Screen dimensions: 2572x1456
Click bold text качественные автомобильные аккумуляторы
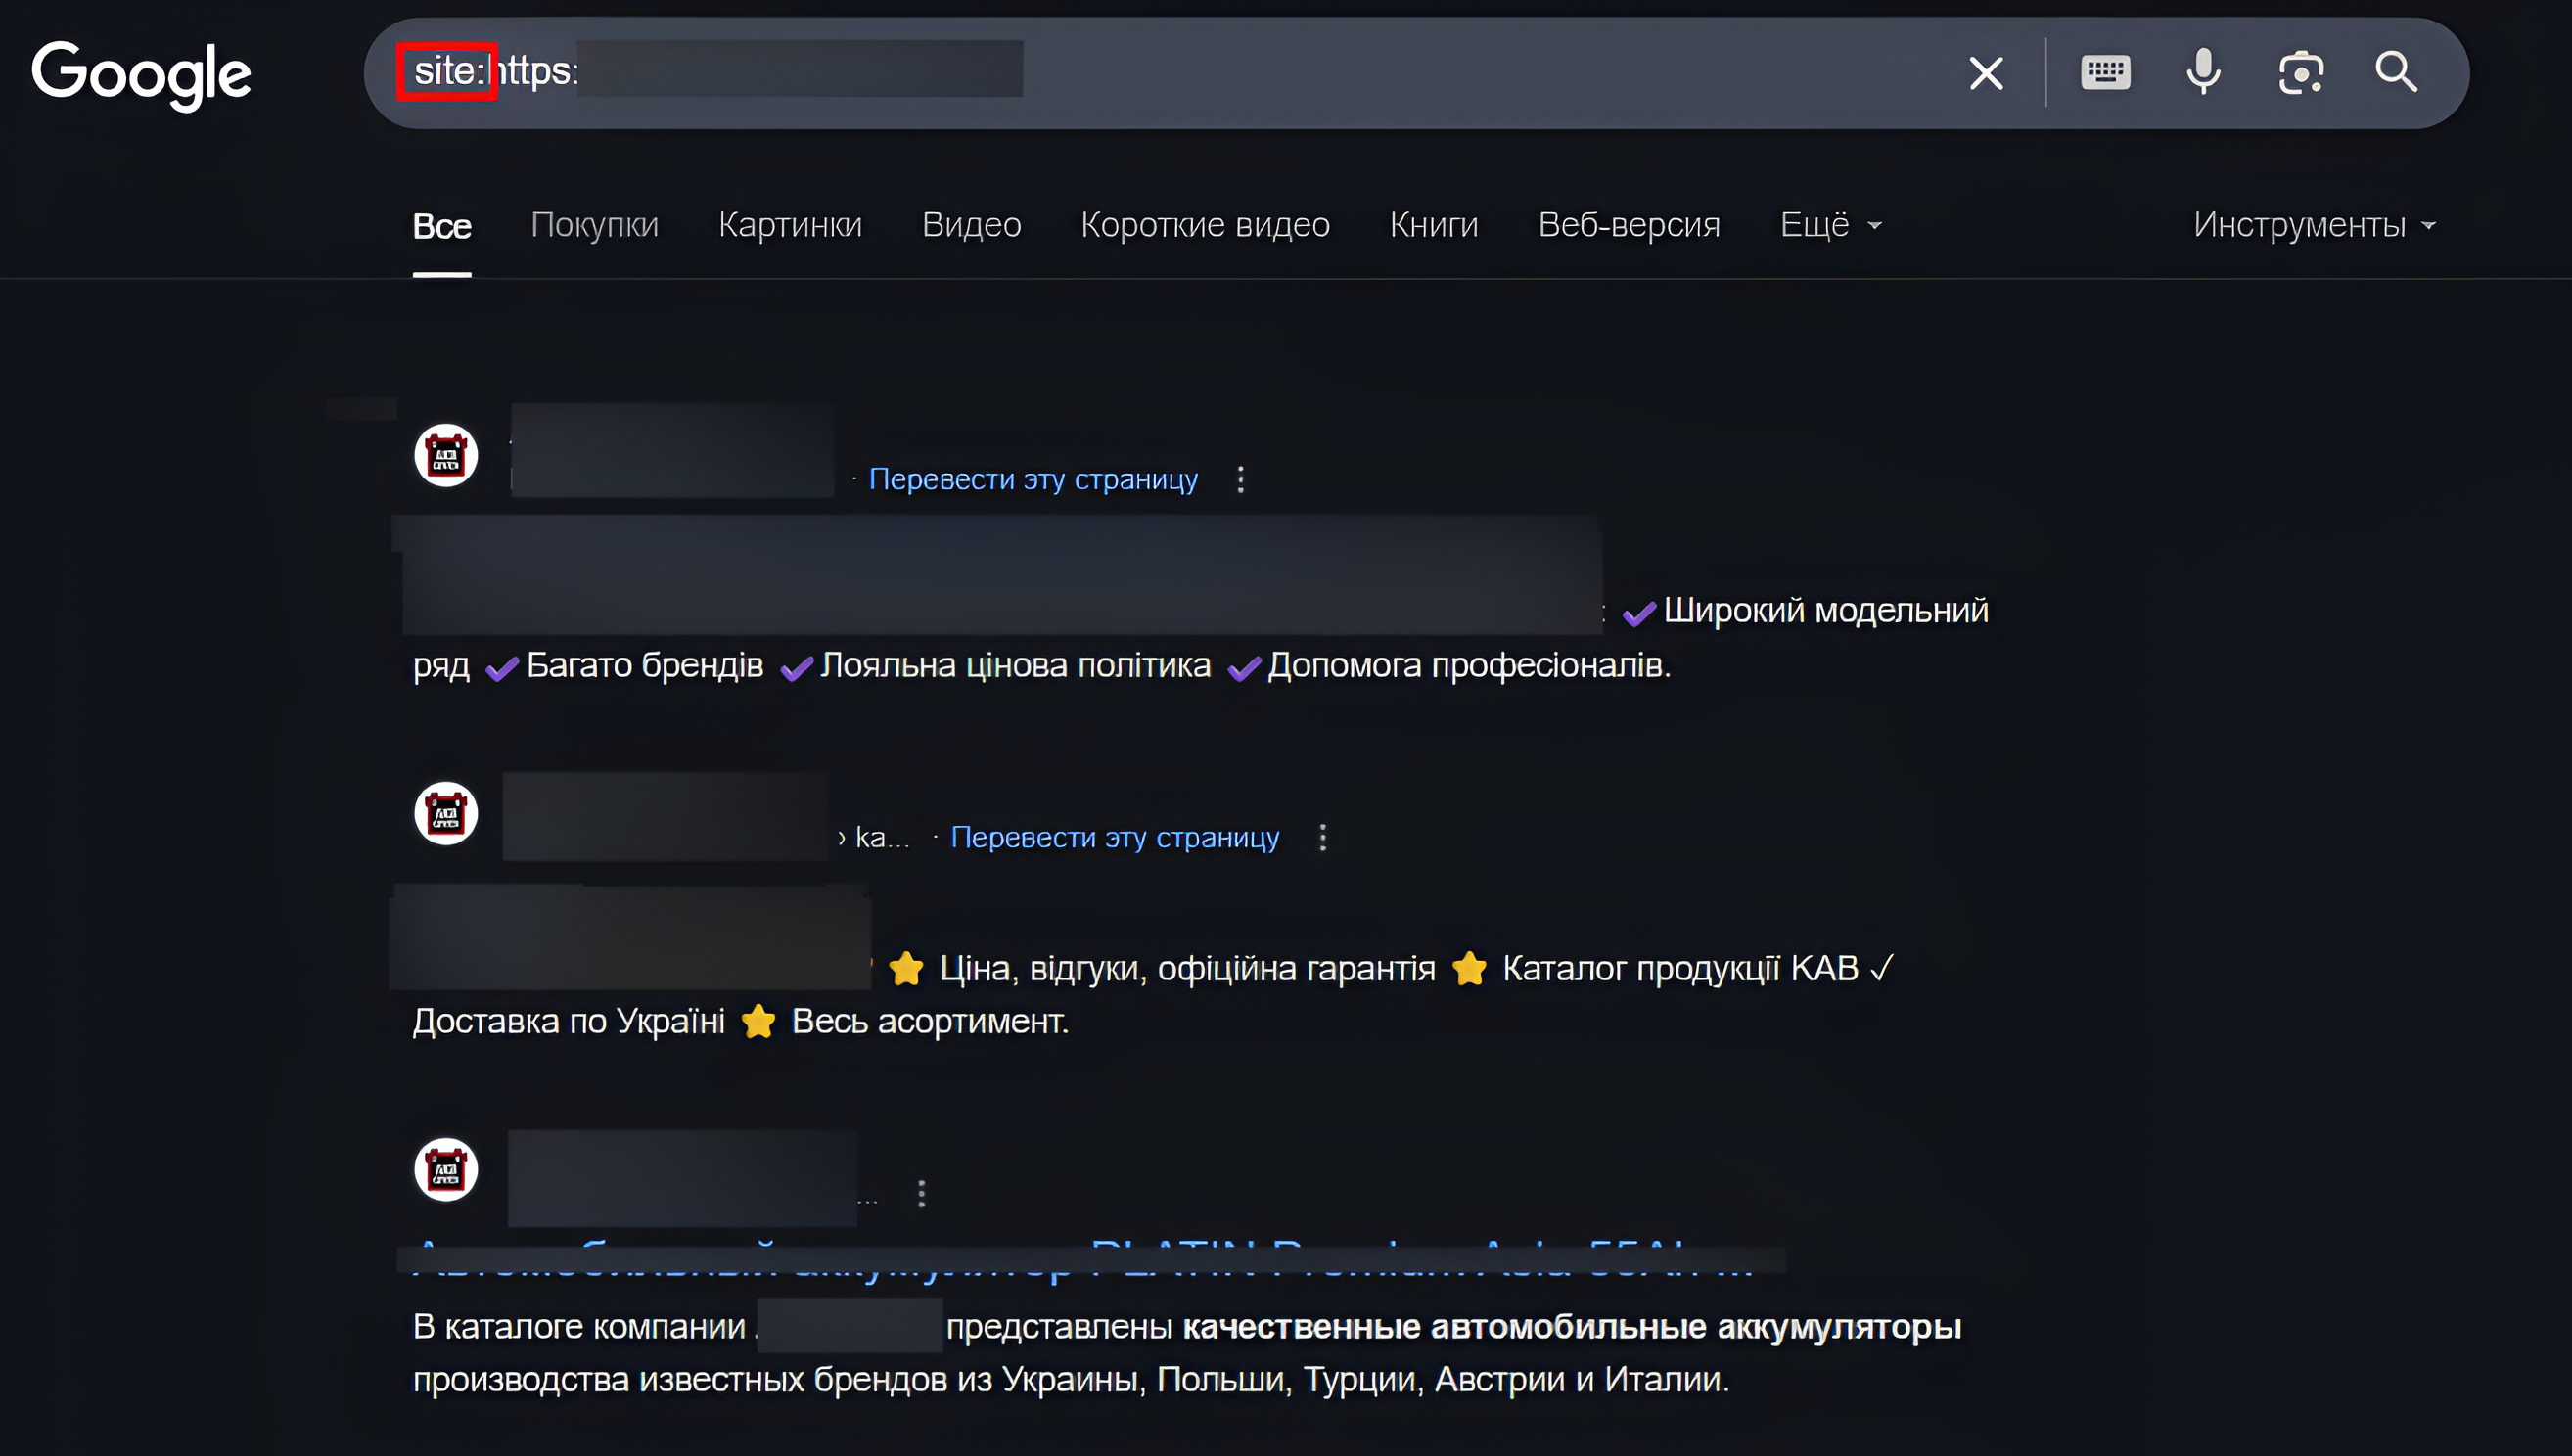point(1572,1326)
